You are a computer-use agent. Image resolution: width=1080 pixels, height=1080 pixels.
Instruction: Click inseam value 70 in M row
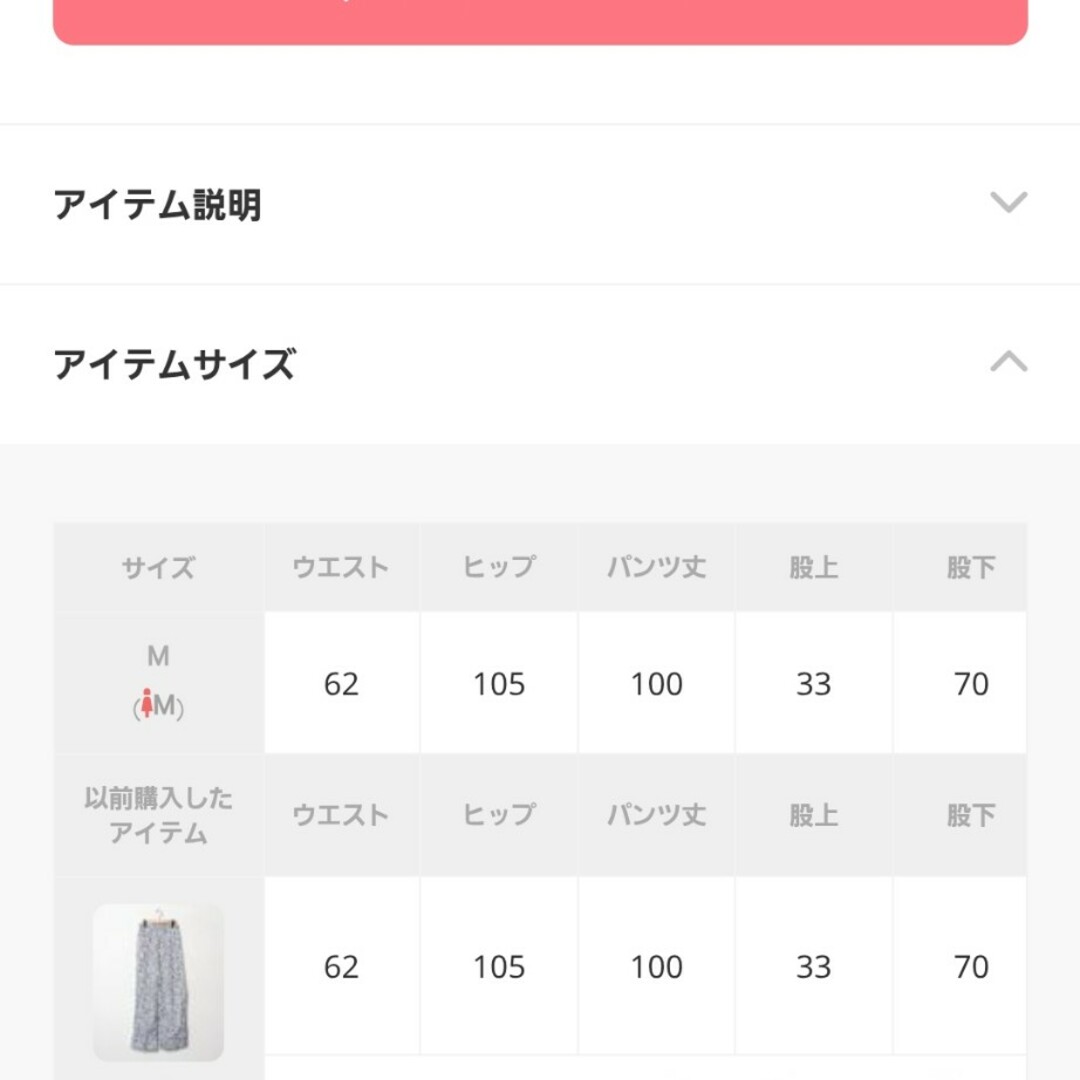pos(971,684)
